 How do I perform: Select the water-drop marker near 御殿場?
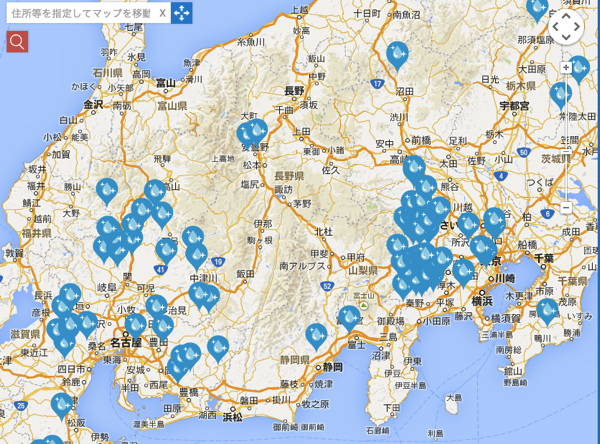coord(349,317)
